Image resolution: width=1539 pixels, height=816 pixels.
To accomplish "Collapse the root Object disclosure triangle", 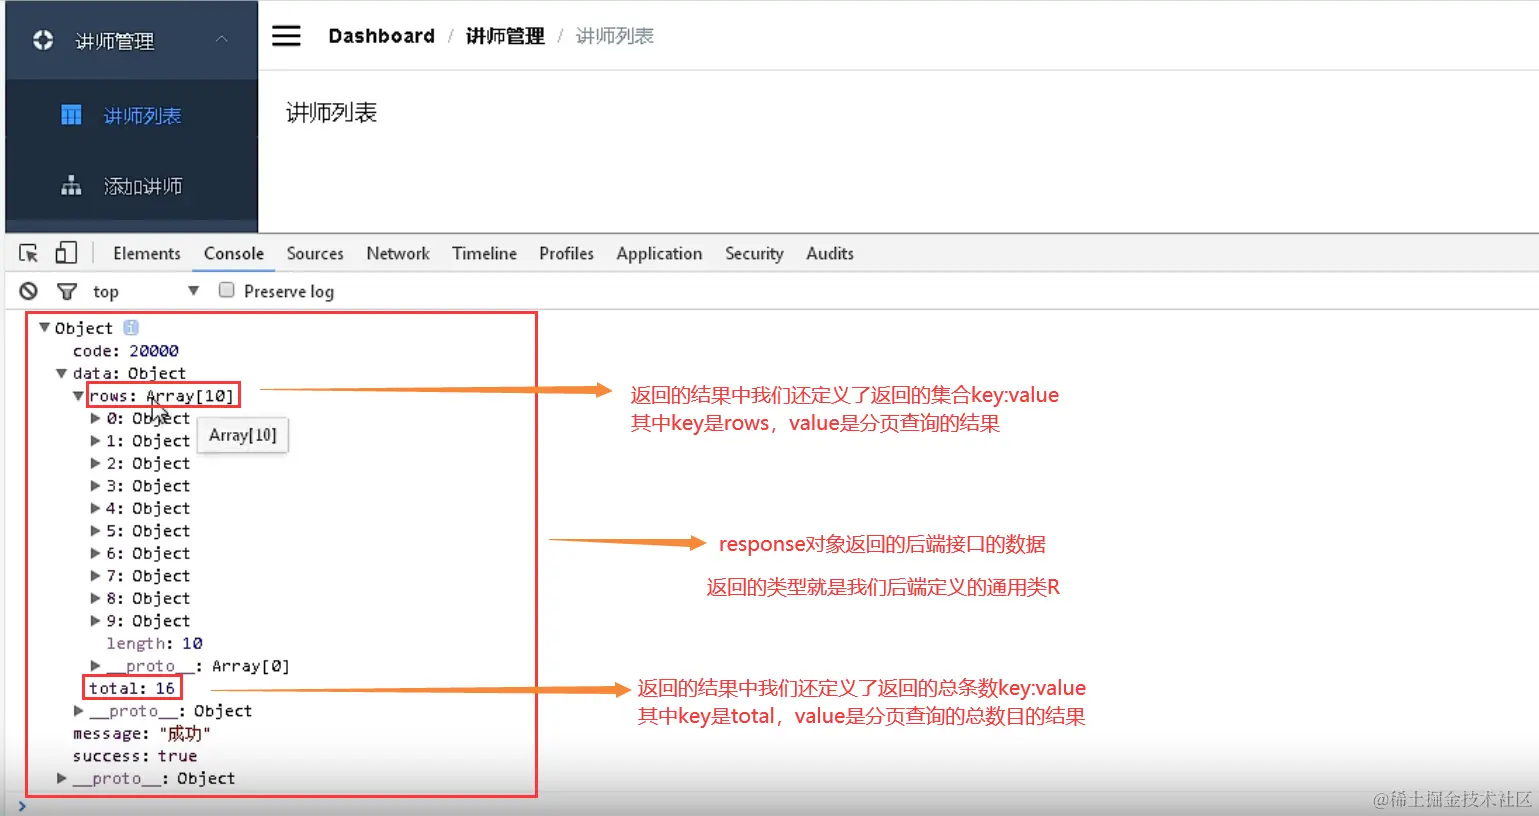I will 44,327.
